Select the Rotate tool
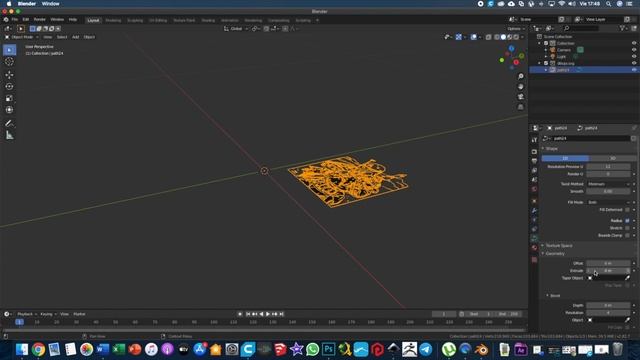This screenshot has height=360, width=640. [9, 87]
